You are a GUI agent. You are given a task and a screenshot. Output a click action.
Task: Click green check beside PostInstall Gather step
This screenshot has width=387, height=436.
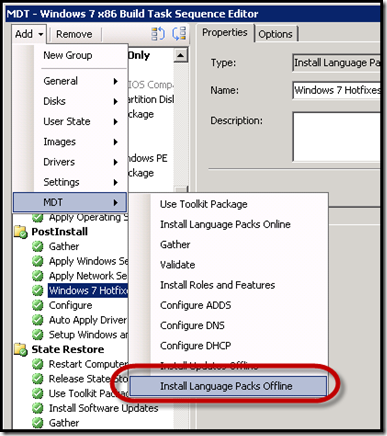point(38,246)
